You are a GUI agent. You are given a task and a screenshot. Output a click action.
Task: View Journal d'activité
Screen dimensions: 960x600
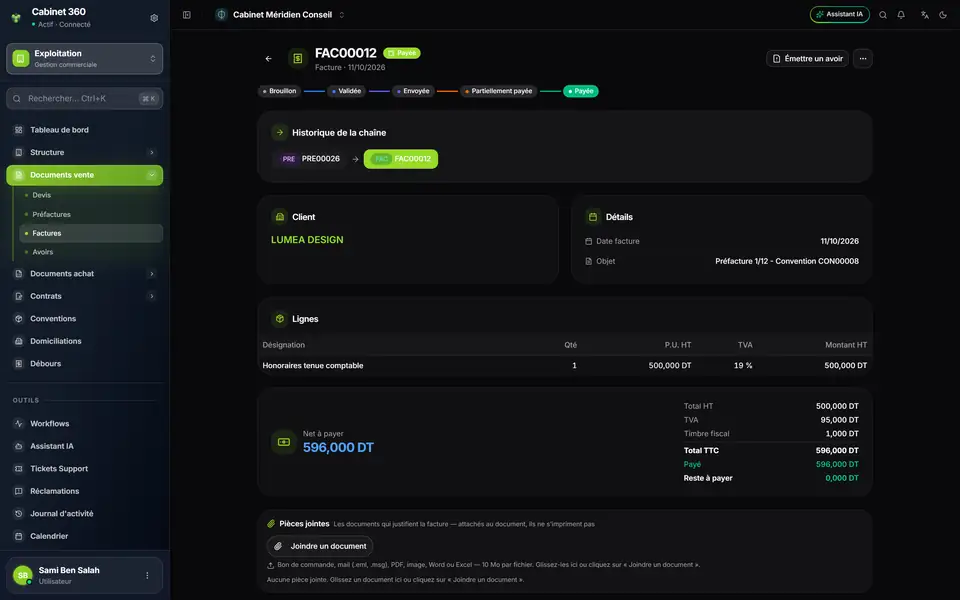[84, 514]
